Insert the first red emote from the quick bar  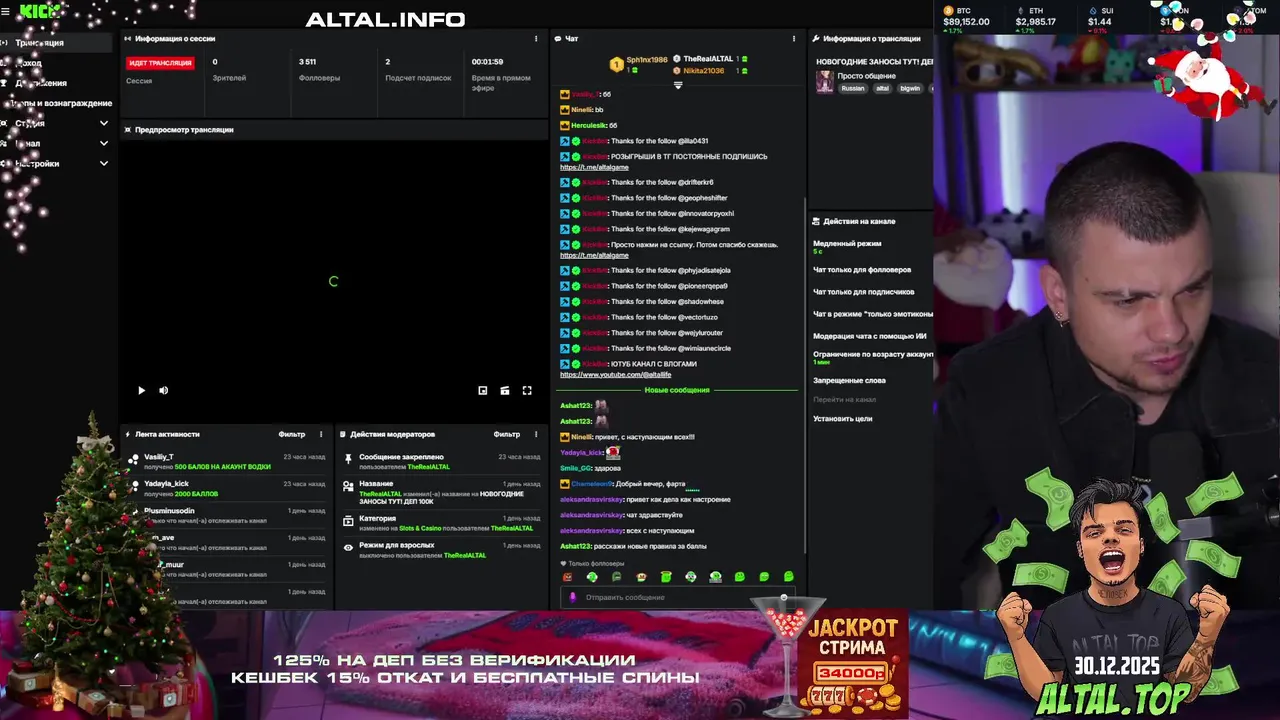[x=568, y=577]
